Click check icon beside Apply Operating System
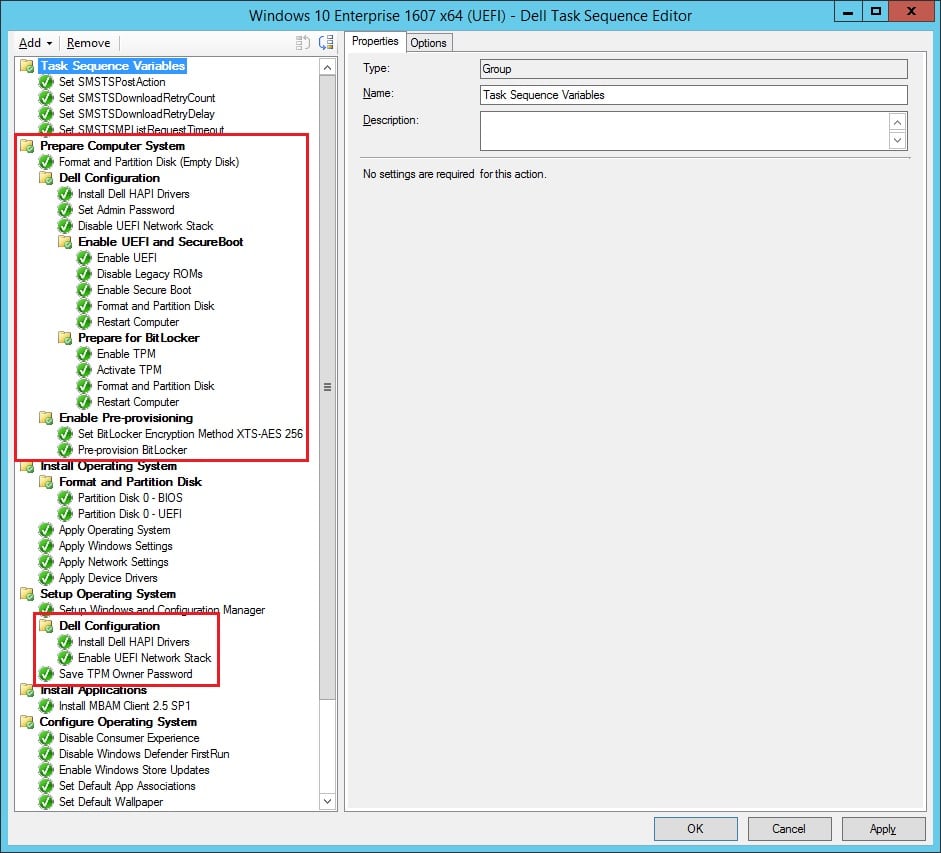941x853 pixels. coord(46,530)
